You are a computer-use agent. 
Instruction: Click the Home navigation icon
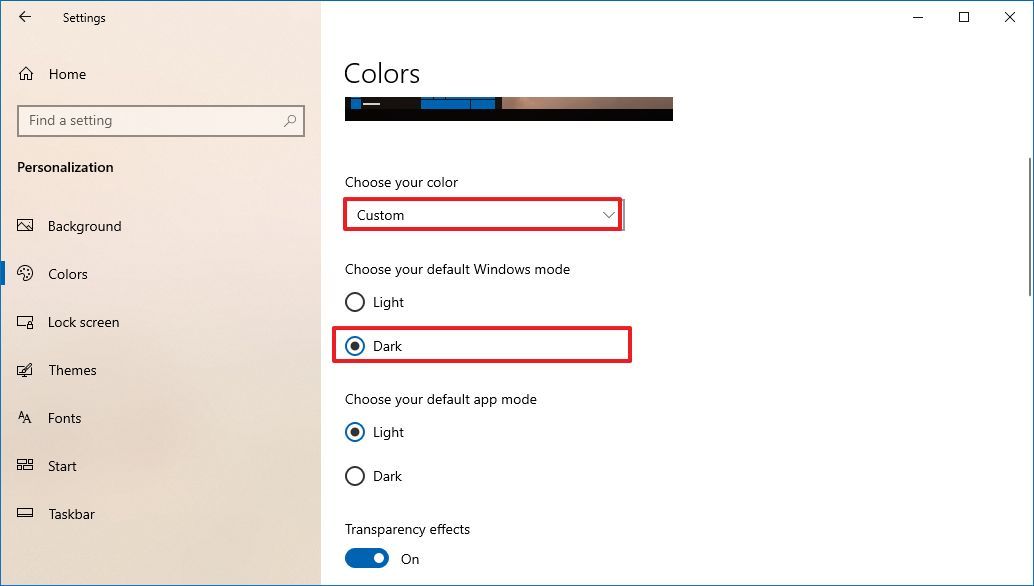[24, 73]
